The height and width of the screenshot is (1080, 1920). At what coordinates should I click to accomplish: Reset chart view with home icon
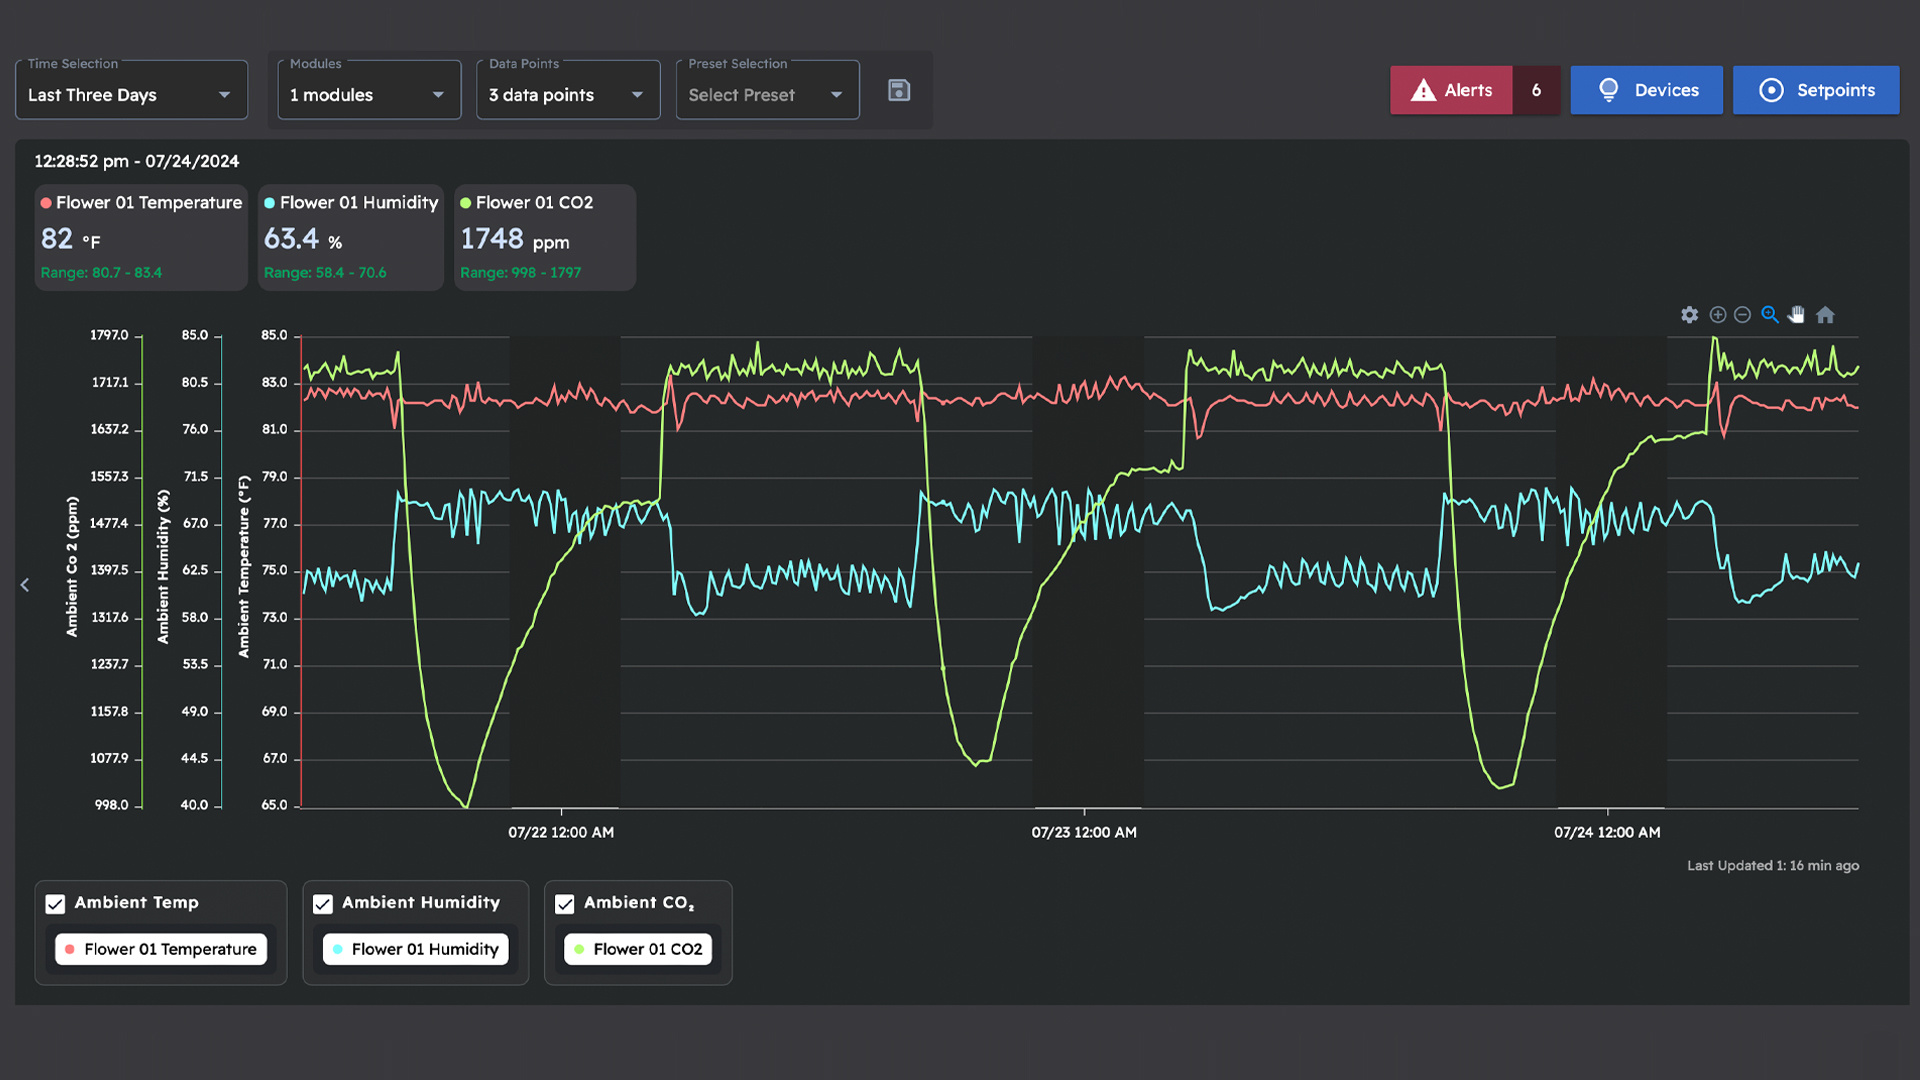[x=1825, y=315]
